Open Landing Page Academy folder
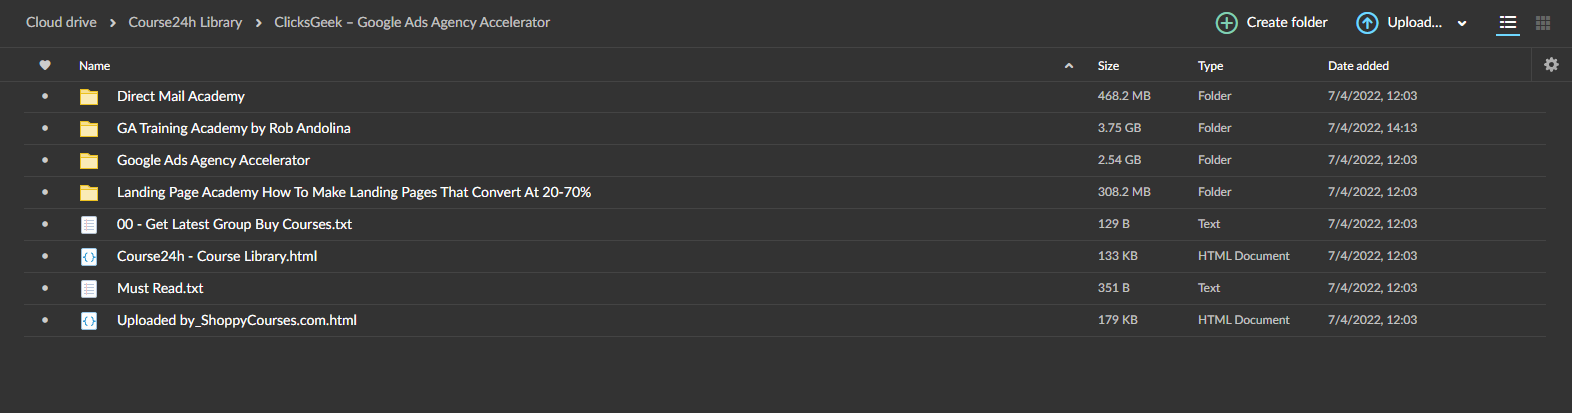Image resolution: width=1572 pixels, height=413 pixels. (354, 192)
